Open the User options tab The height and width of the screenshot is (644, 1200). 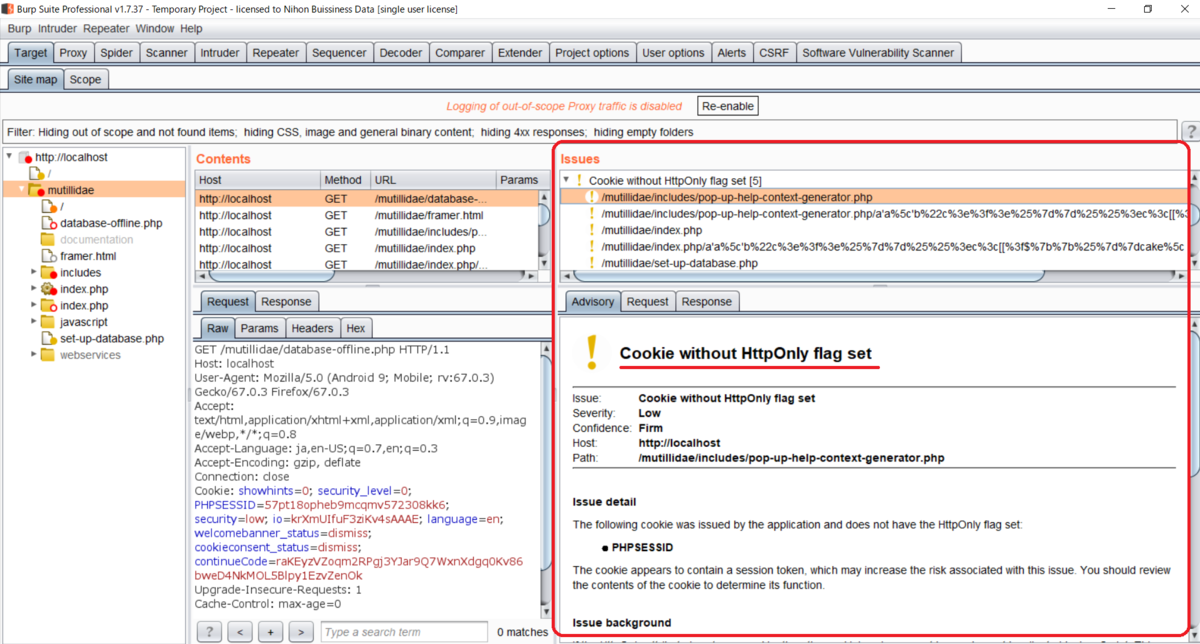tap(674, 53)
